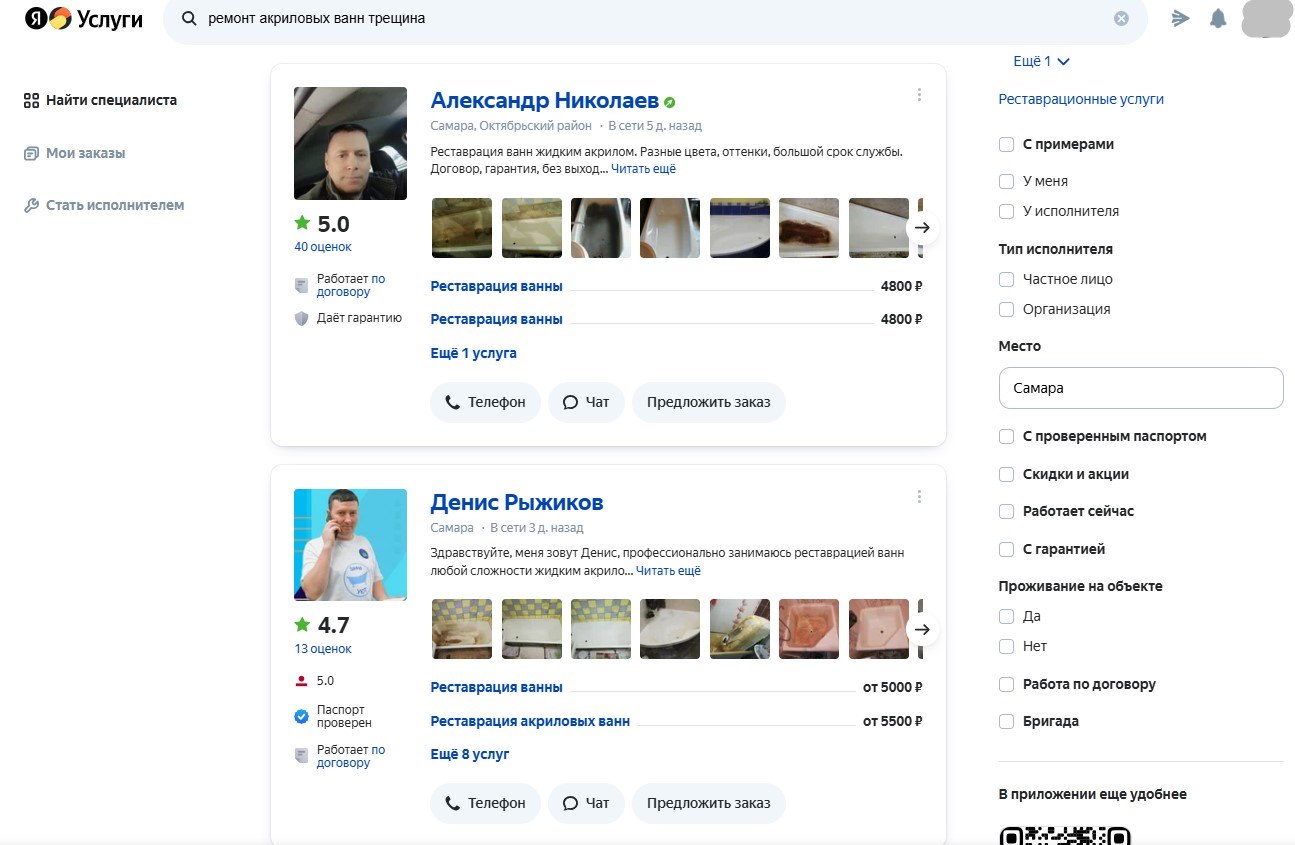Viewport: 1295px width, 845px height.
Task: Click the Yandex Услуги logo
Action: pos(84,19)
